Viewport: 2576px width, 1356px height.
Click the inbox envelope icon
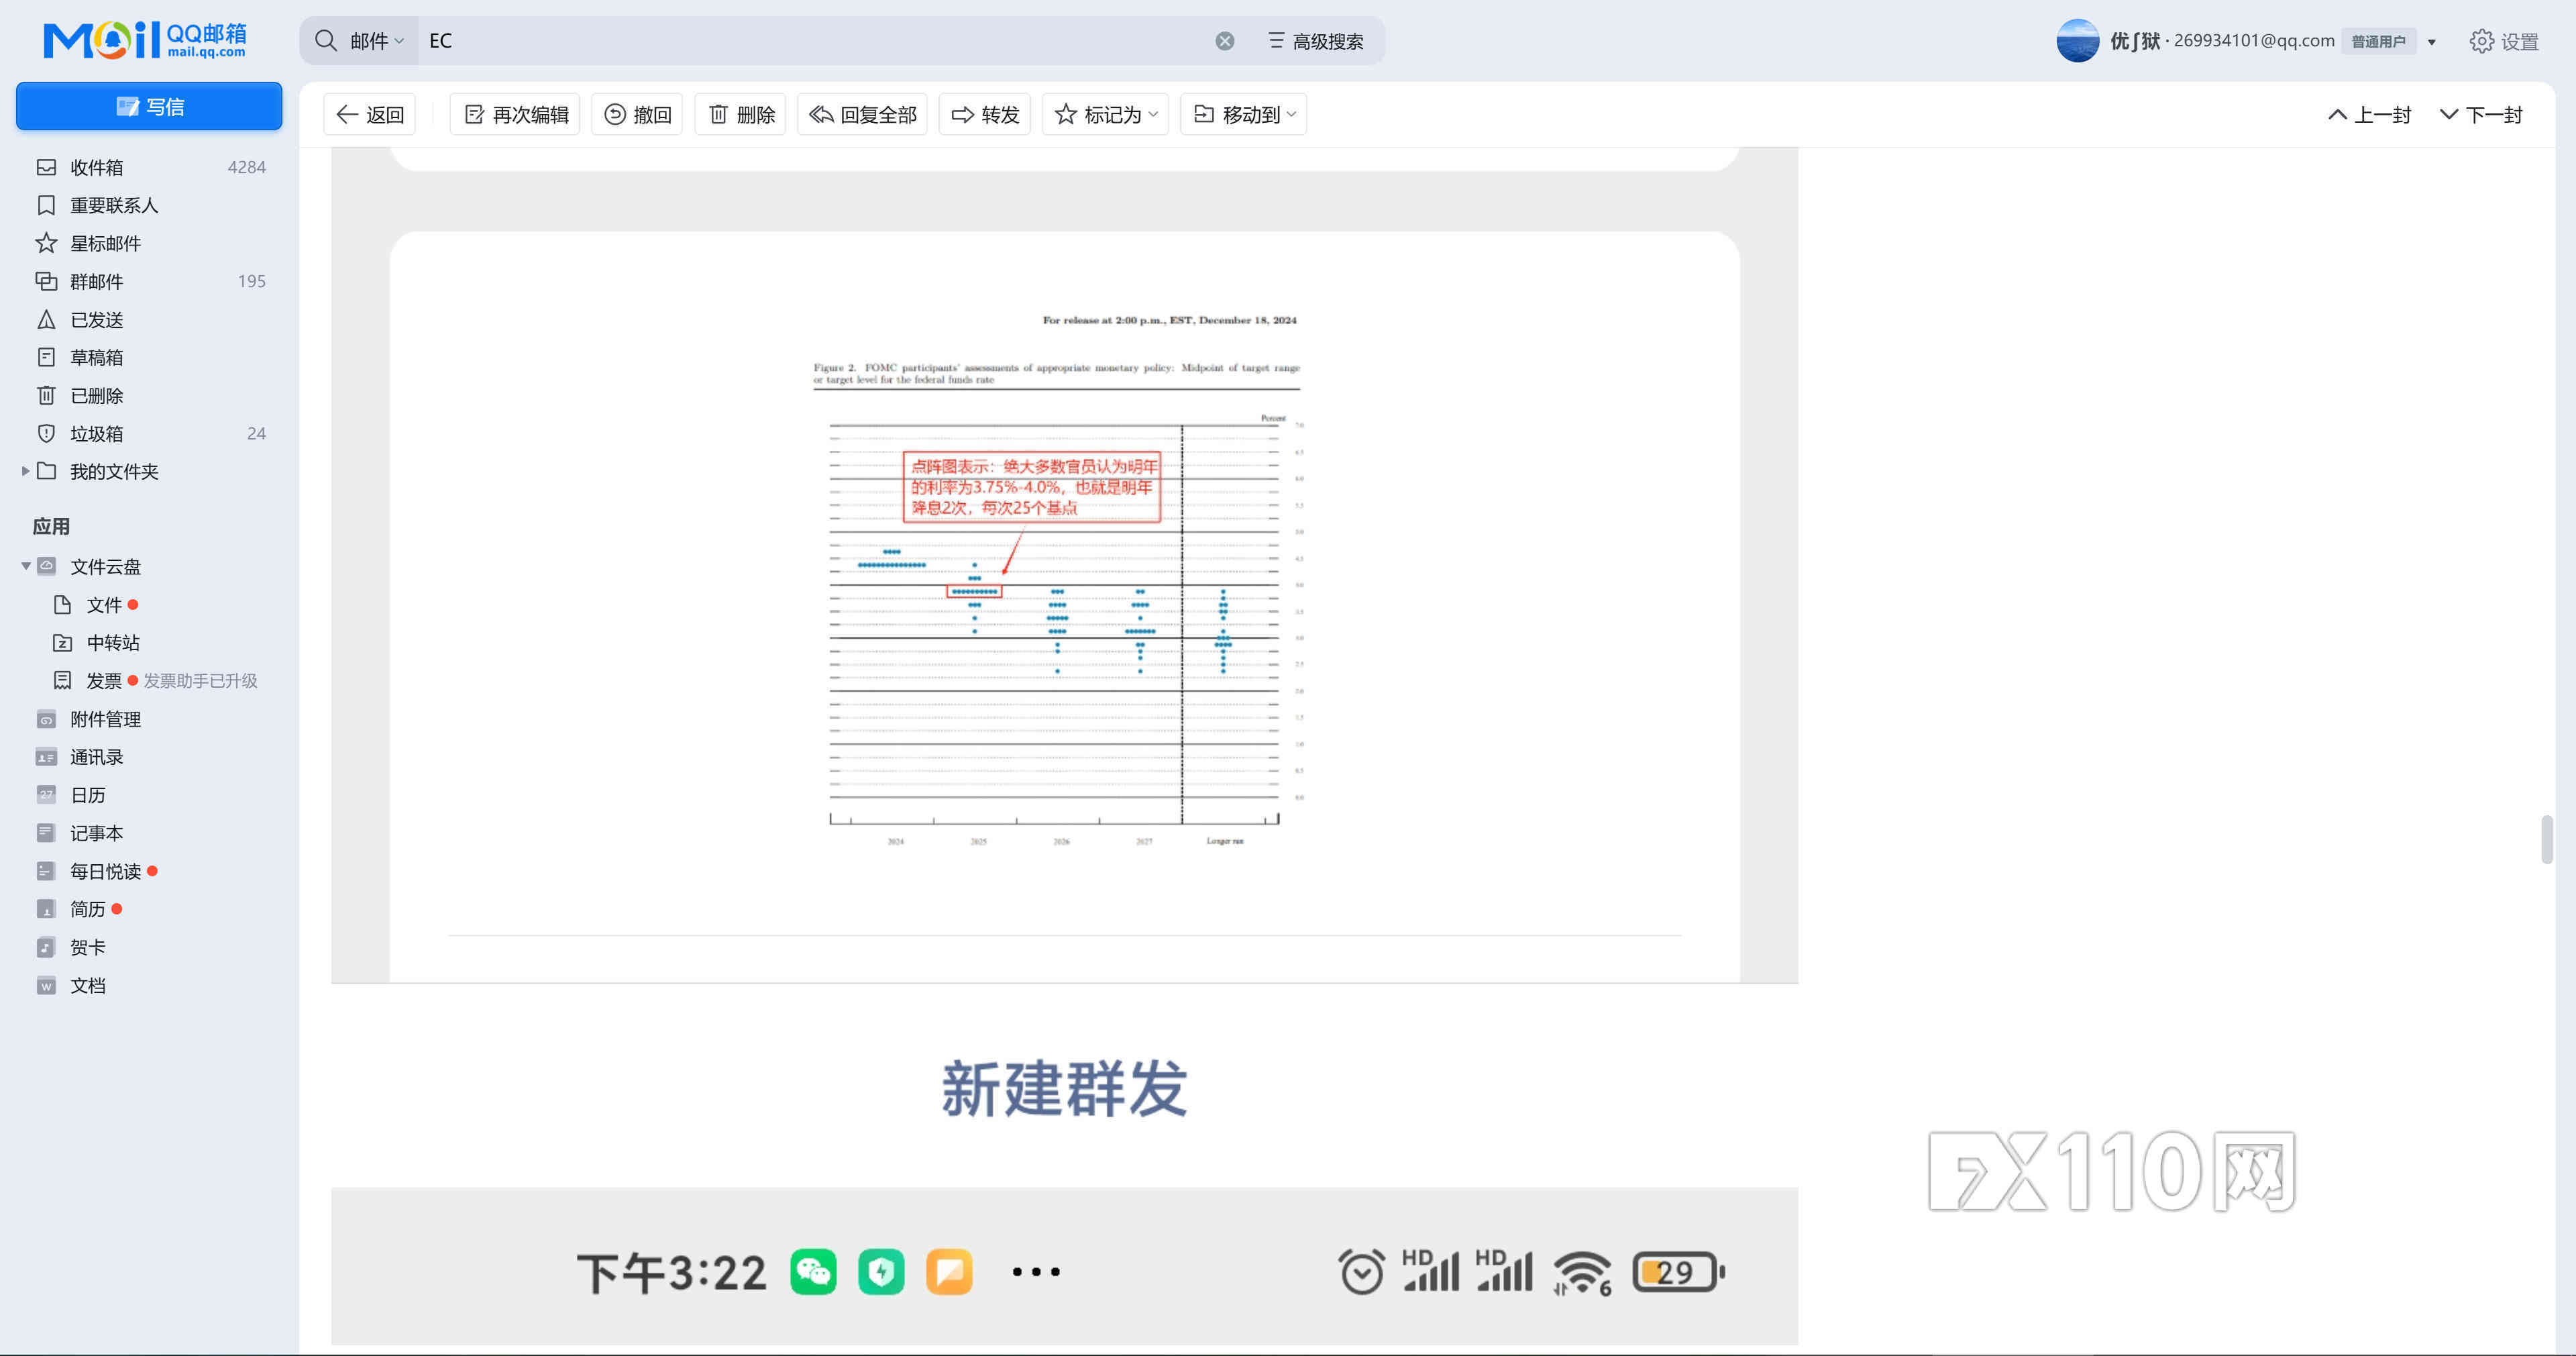[46, 167]
